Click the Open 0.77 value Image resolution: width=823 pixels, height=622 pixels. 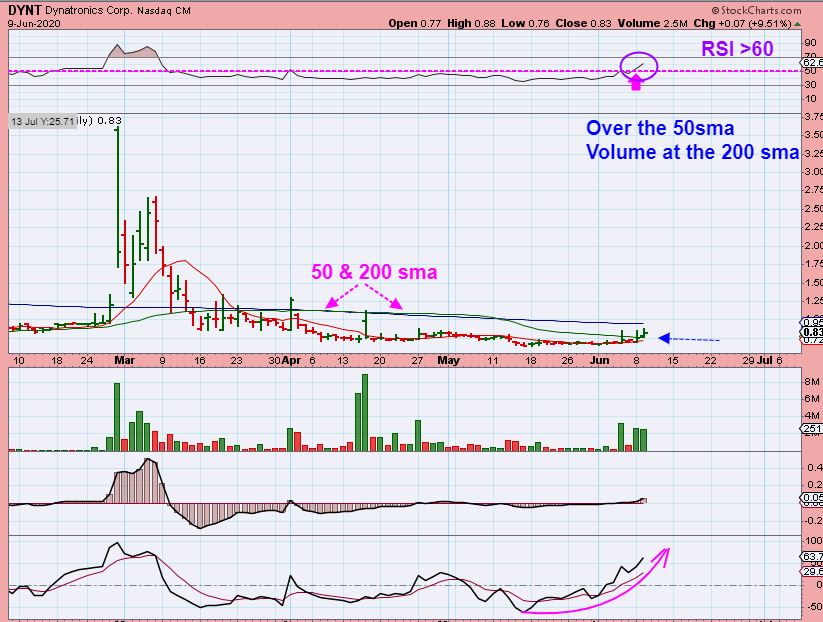415,24
